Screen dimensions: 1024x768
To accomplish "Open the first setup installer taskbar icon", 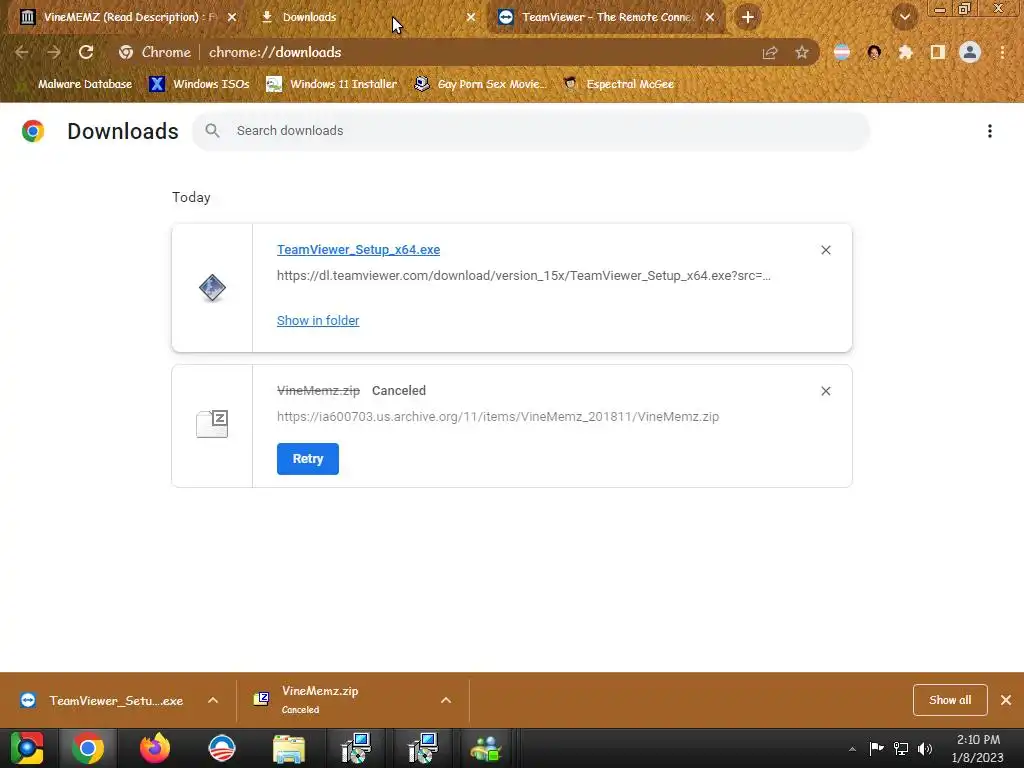I will [x=356, y=748].
